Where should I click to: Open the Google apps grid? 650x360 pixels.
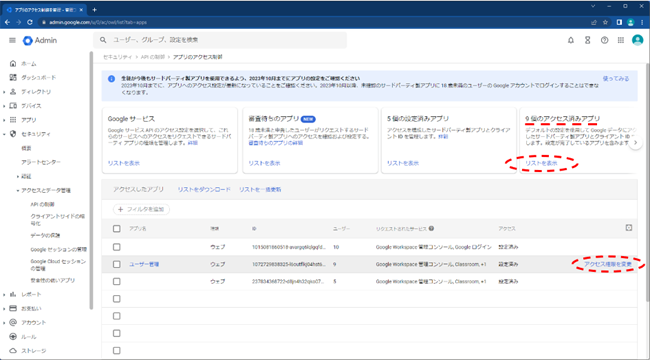pos(621,40)
